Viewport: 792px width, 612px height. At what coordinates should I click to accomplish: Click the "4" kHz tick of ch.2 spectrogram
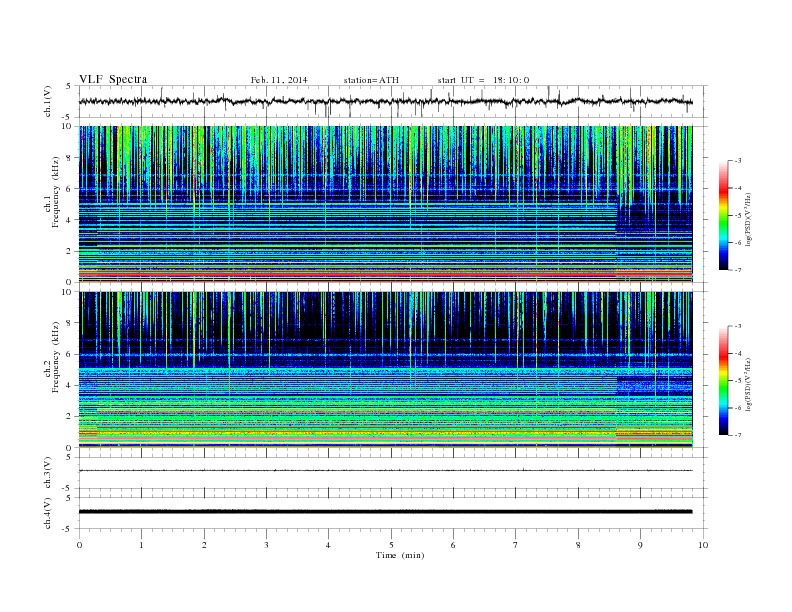pyautogui.click(x=69, y=385)
